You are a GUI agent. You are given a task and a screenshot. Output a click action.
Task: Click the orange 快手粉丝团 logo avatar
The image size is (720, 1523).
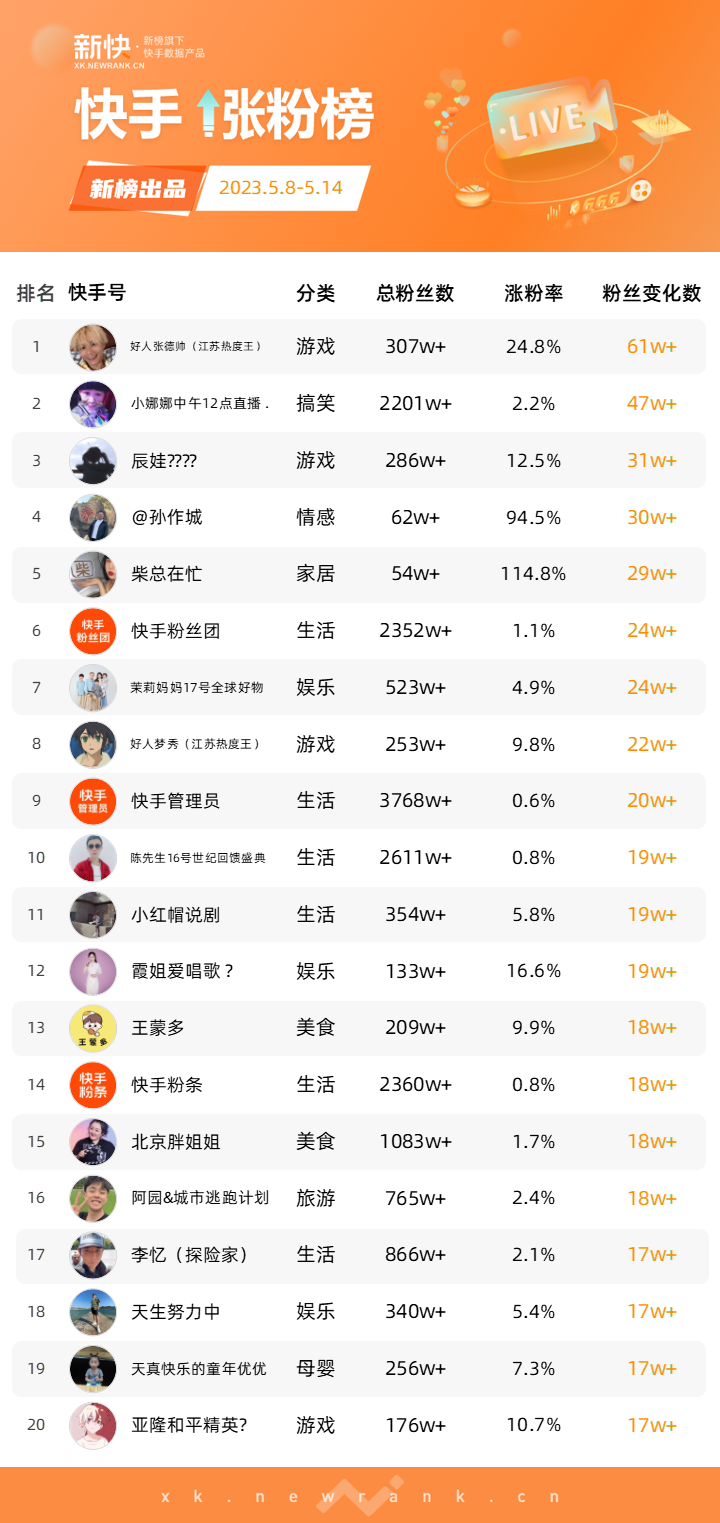click(x=93, y=631)
